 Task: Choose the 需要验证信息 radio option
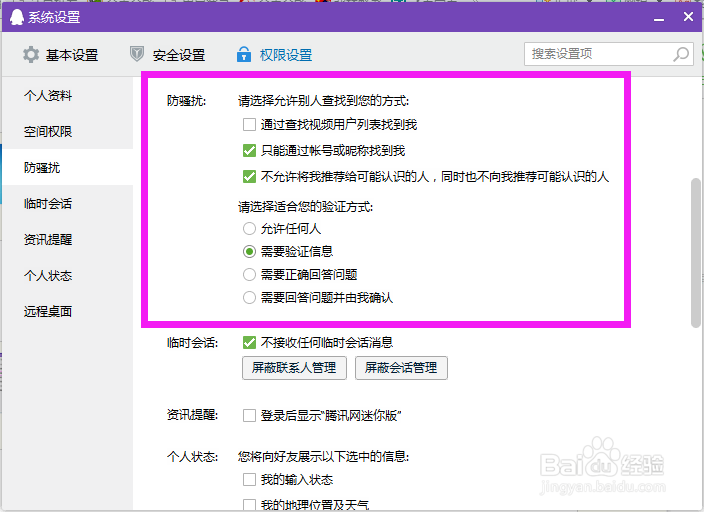(x=249, y=252)
